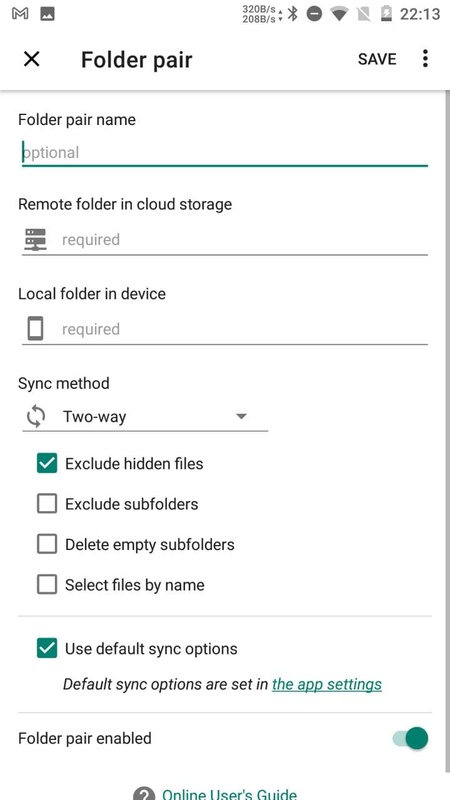Image resolution: width=450 pixels, height=800 pixels.
Task: Tap the remote server storage icon
Action: pos(35,239)
